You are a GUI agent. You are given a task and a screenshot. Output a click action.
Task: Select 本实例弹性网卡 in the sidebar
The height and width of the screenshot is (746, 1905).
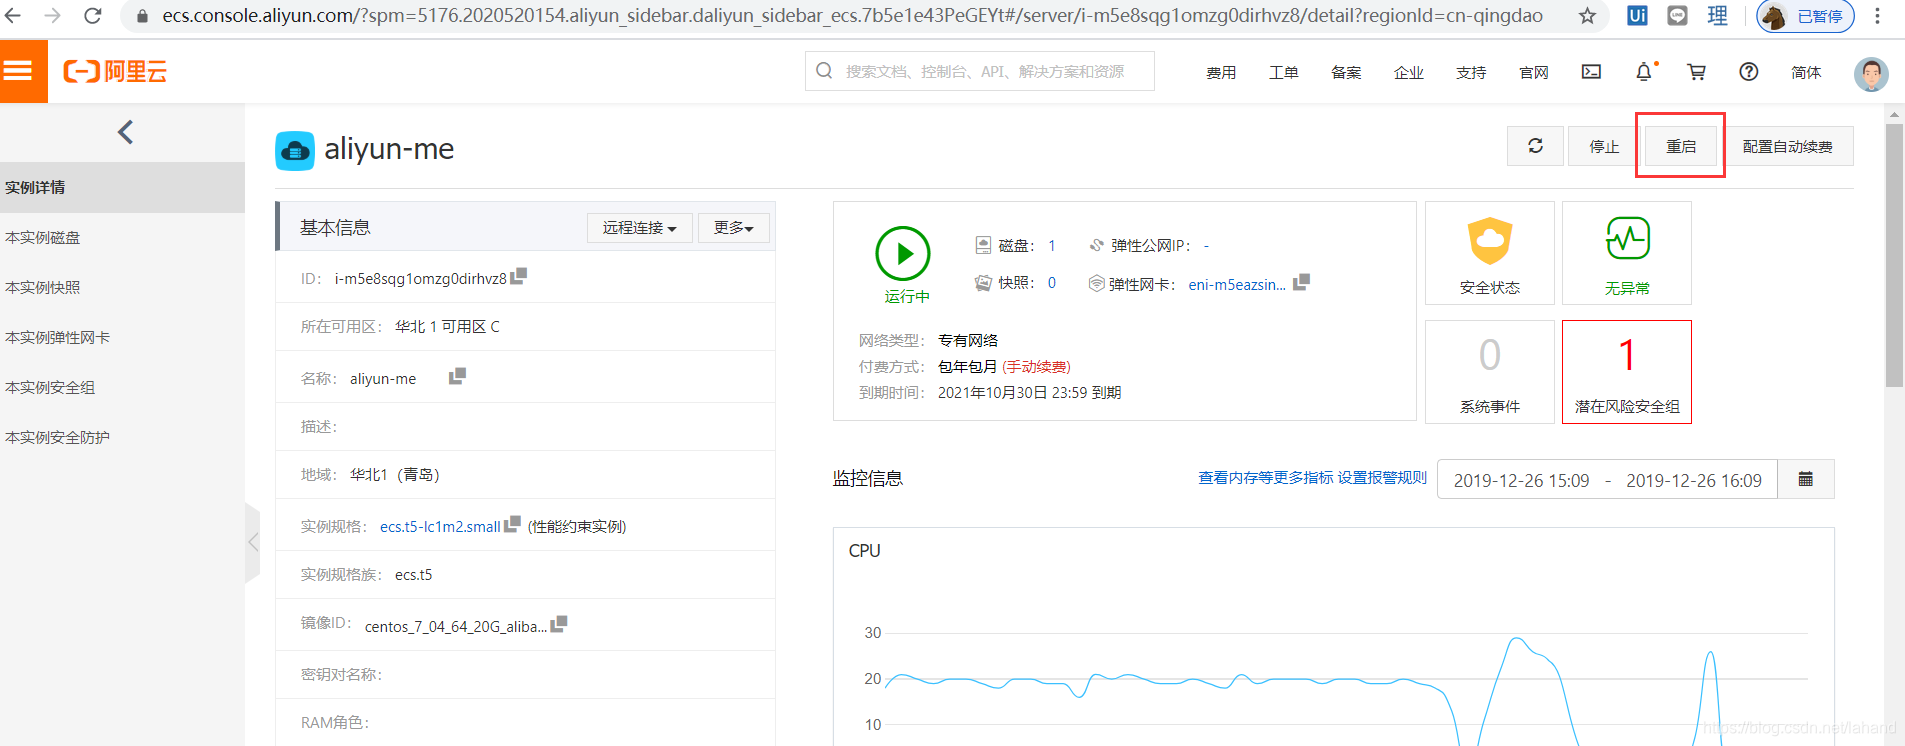coord(122,337)
